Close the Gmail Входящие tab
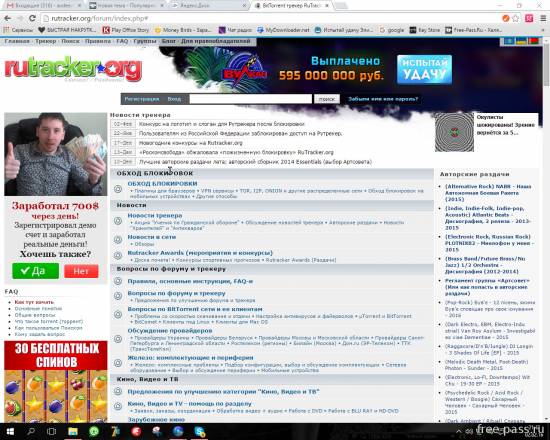550x440 pixels. point(79,6)
